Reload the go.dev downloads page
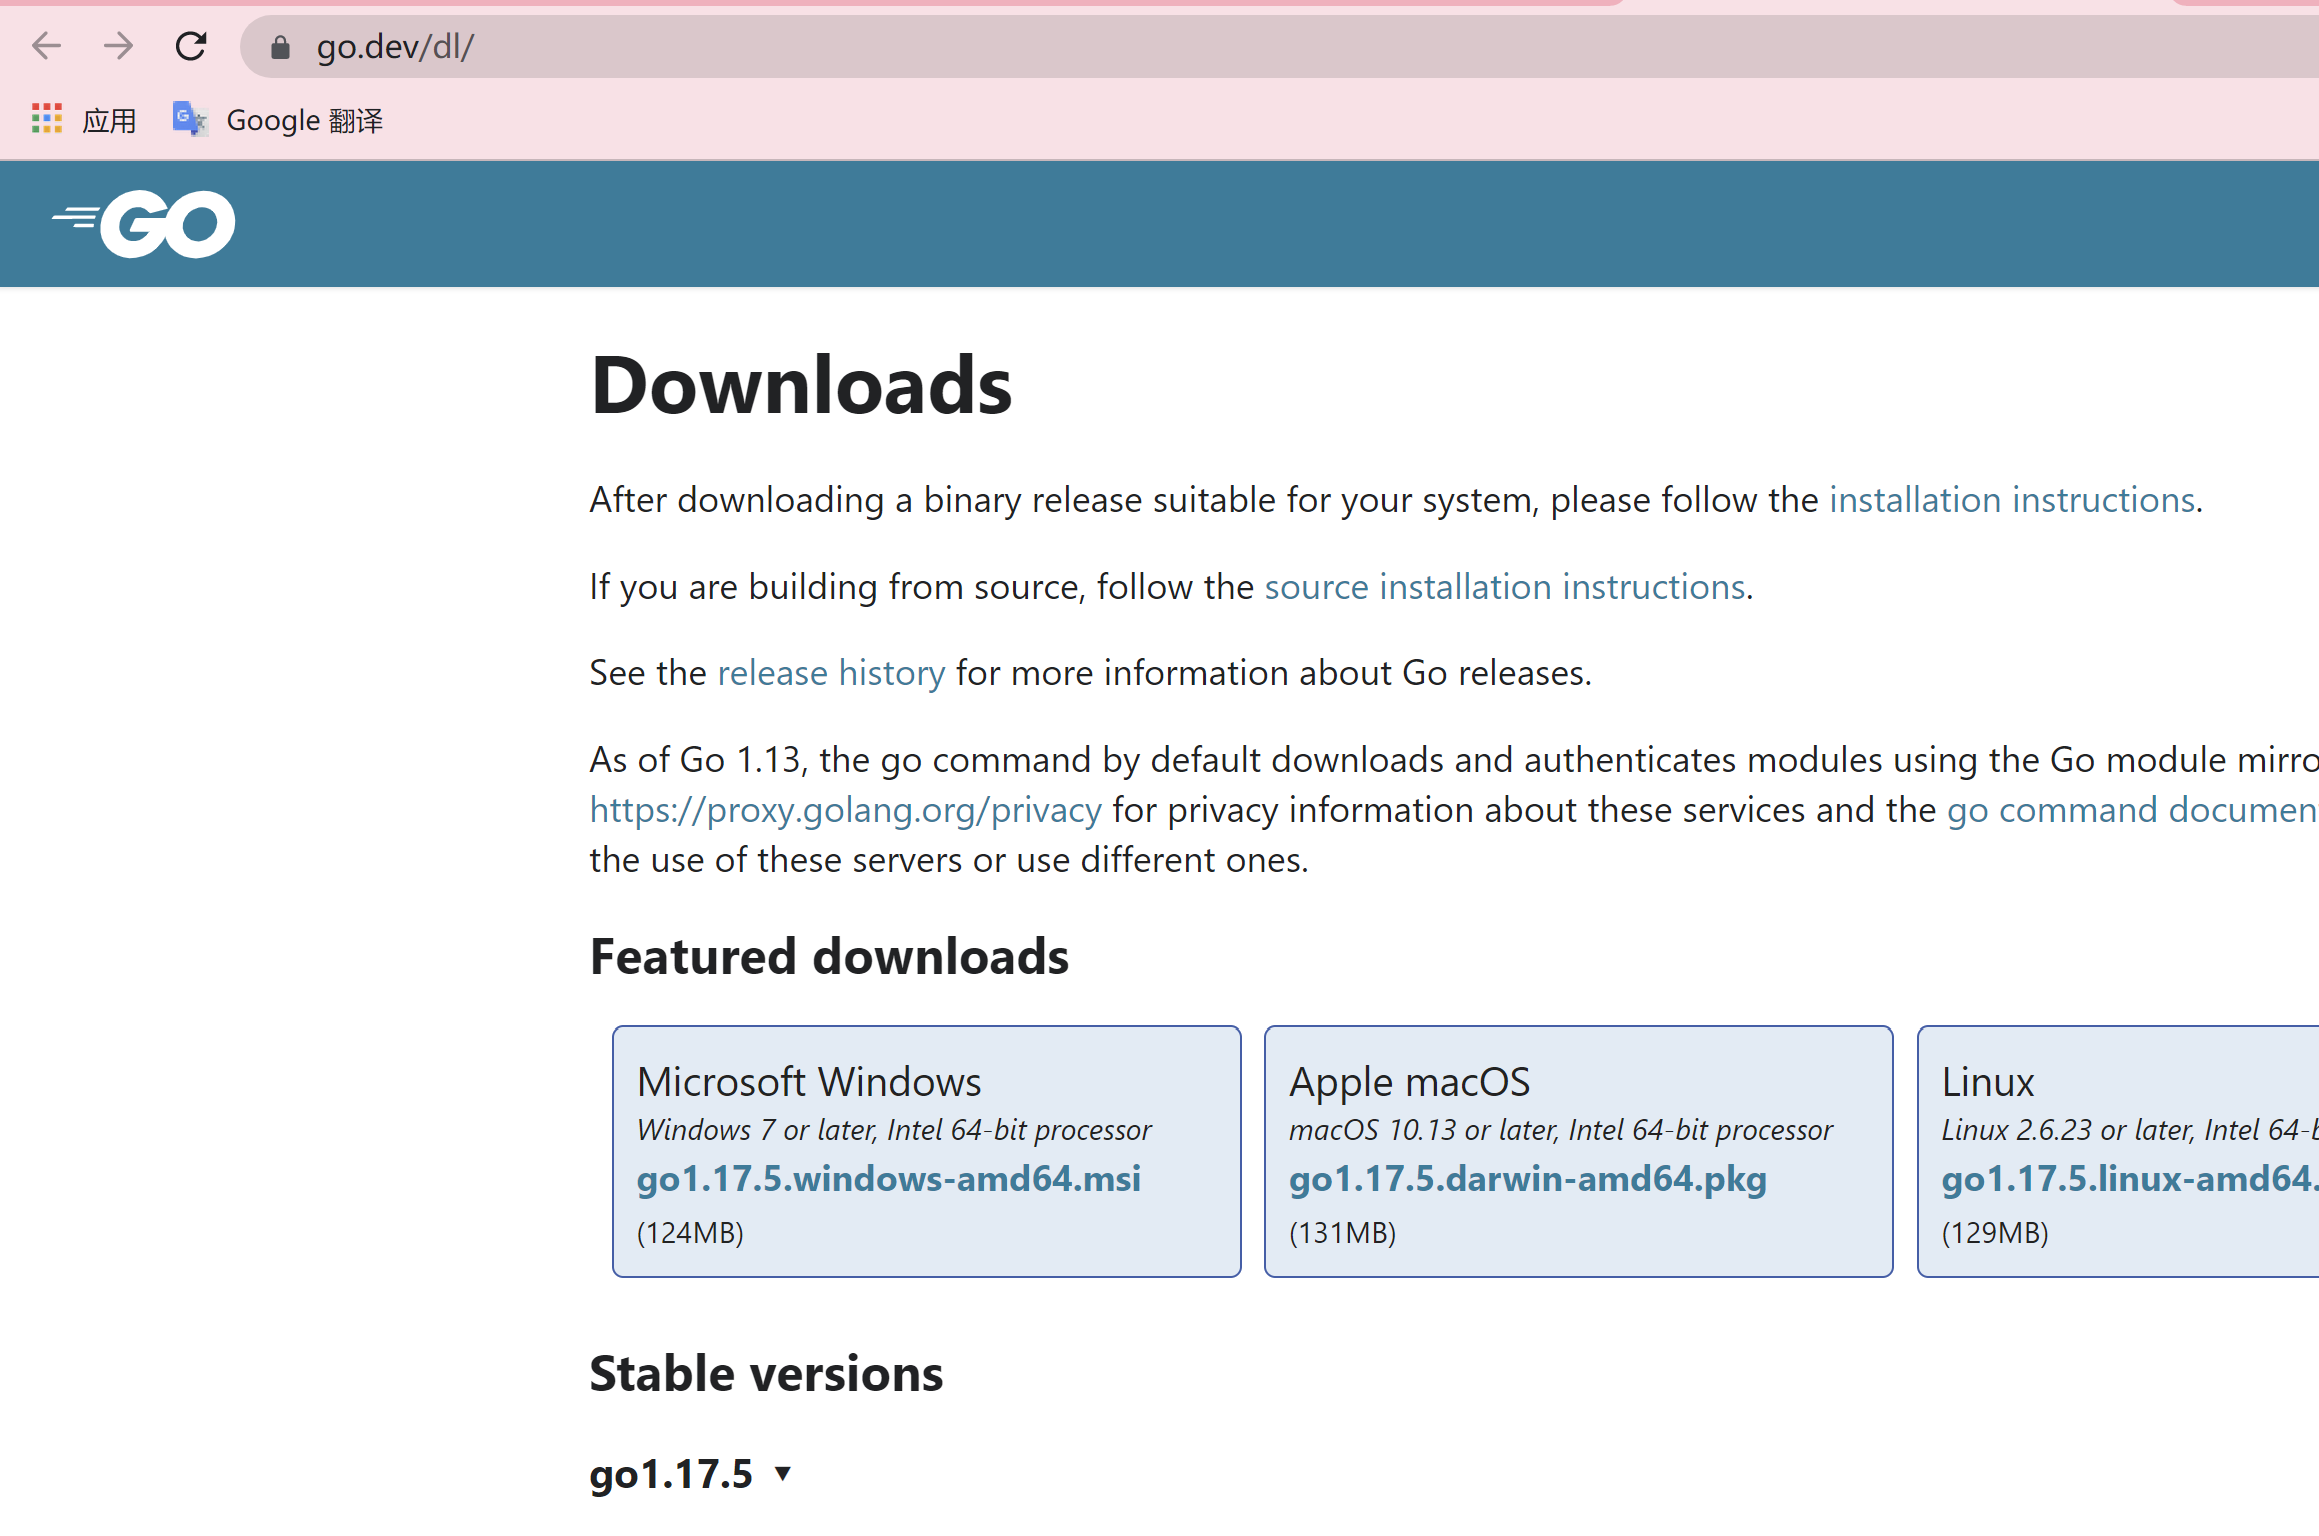 191,46
